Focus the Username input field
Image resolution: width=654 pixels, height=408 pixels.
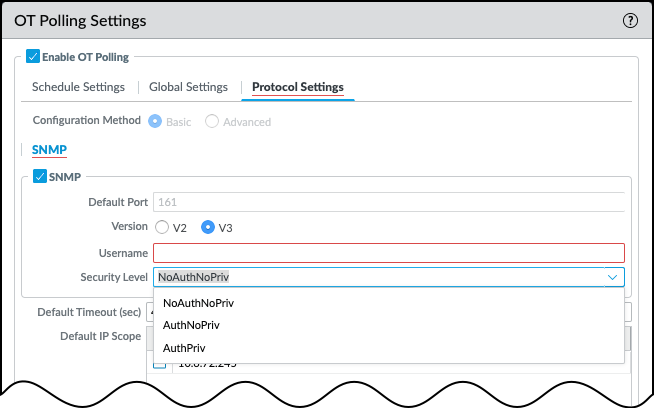tap(388, 253)
